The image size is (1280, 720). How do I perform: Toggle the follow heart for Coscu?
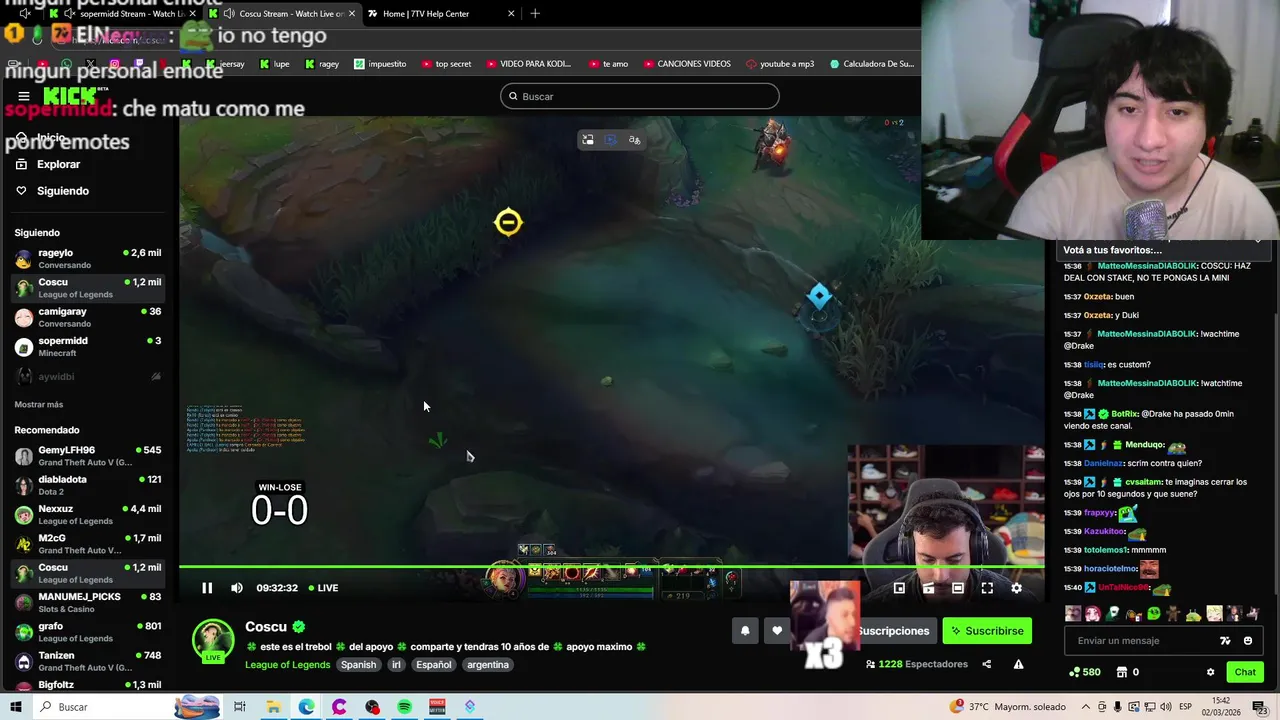(777, 631)
